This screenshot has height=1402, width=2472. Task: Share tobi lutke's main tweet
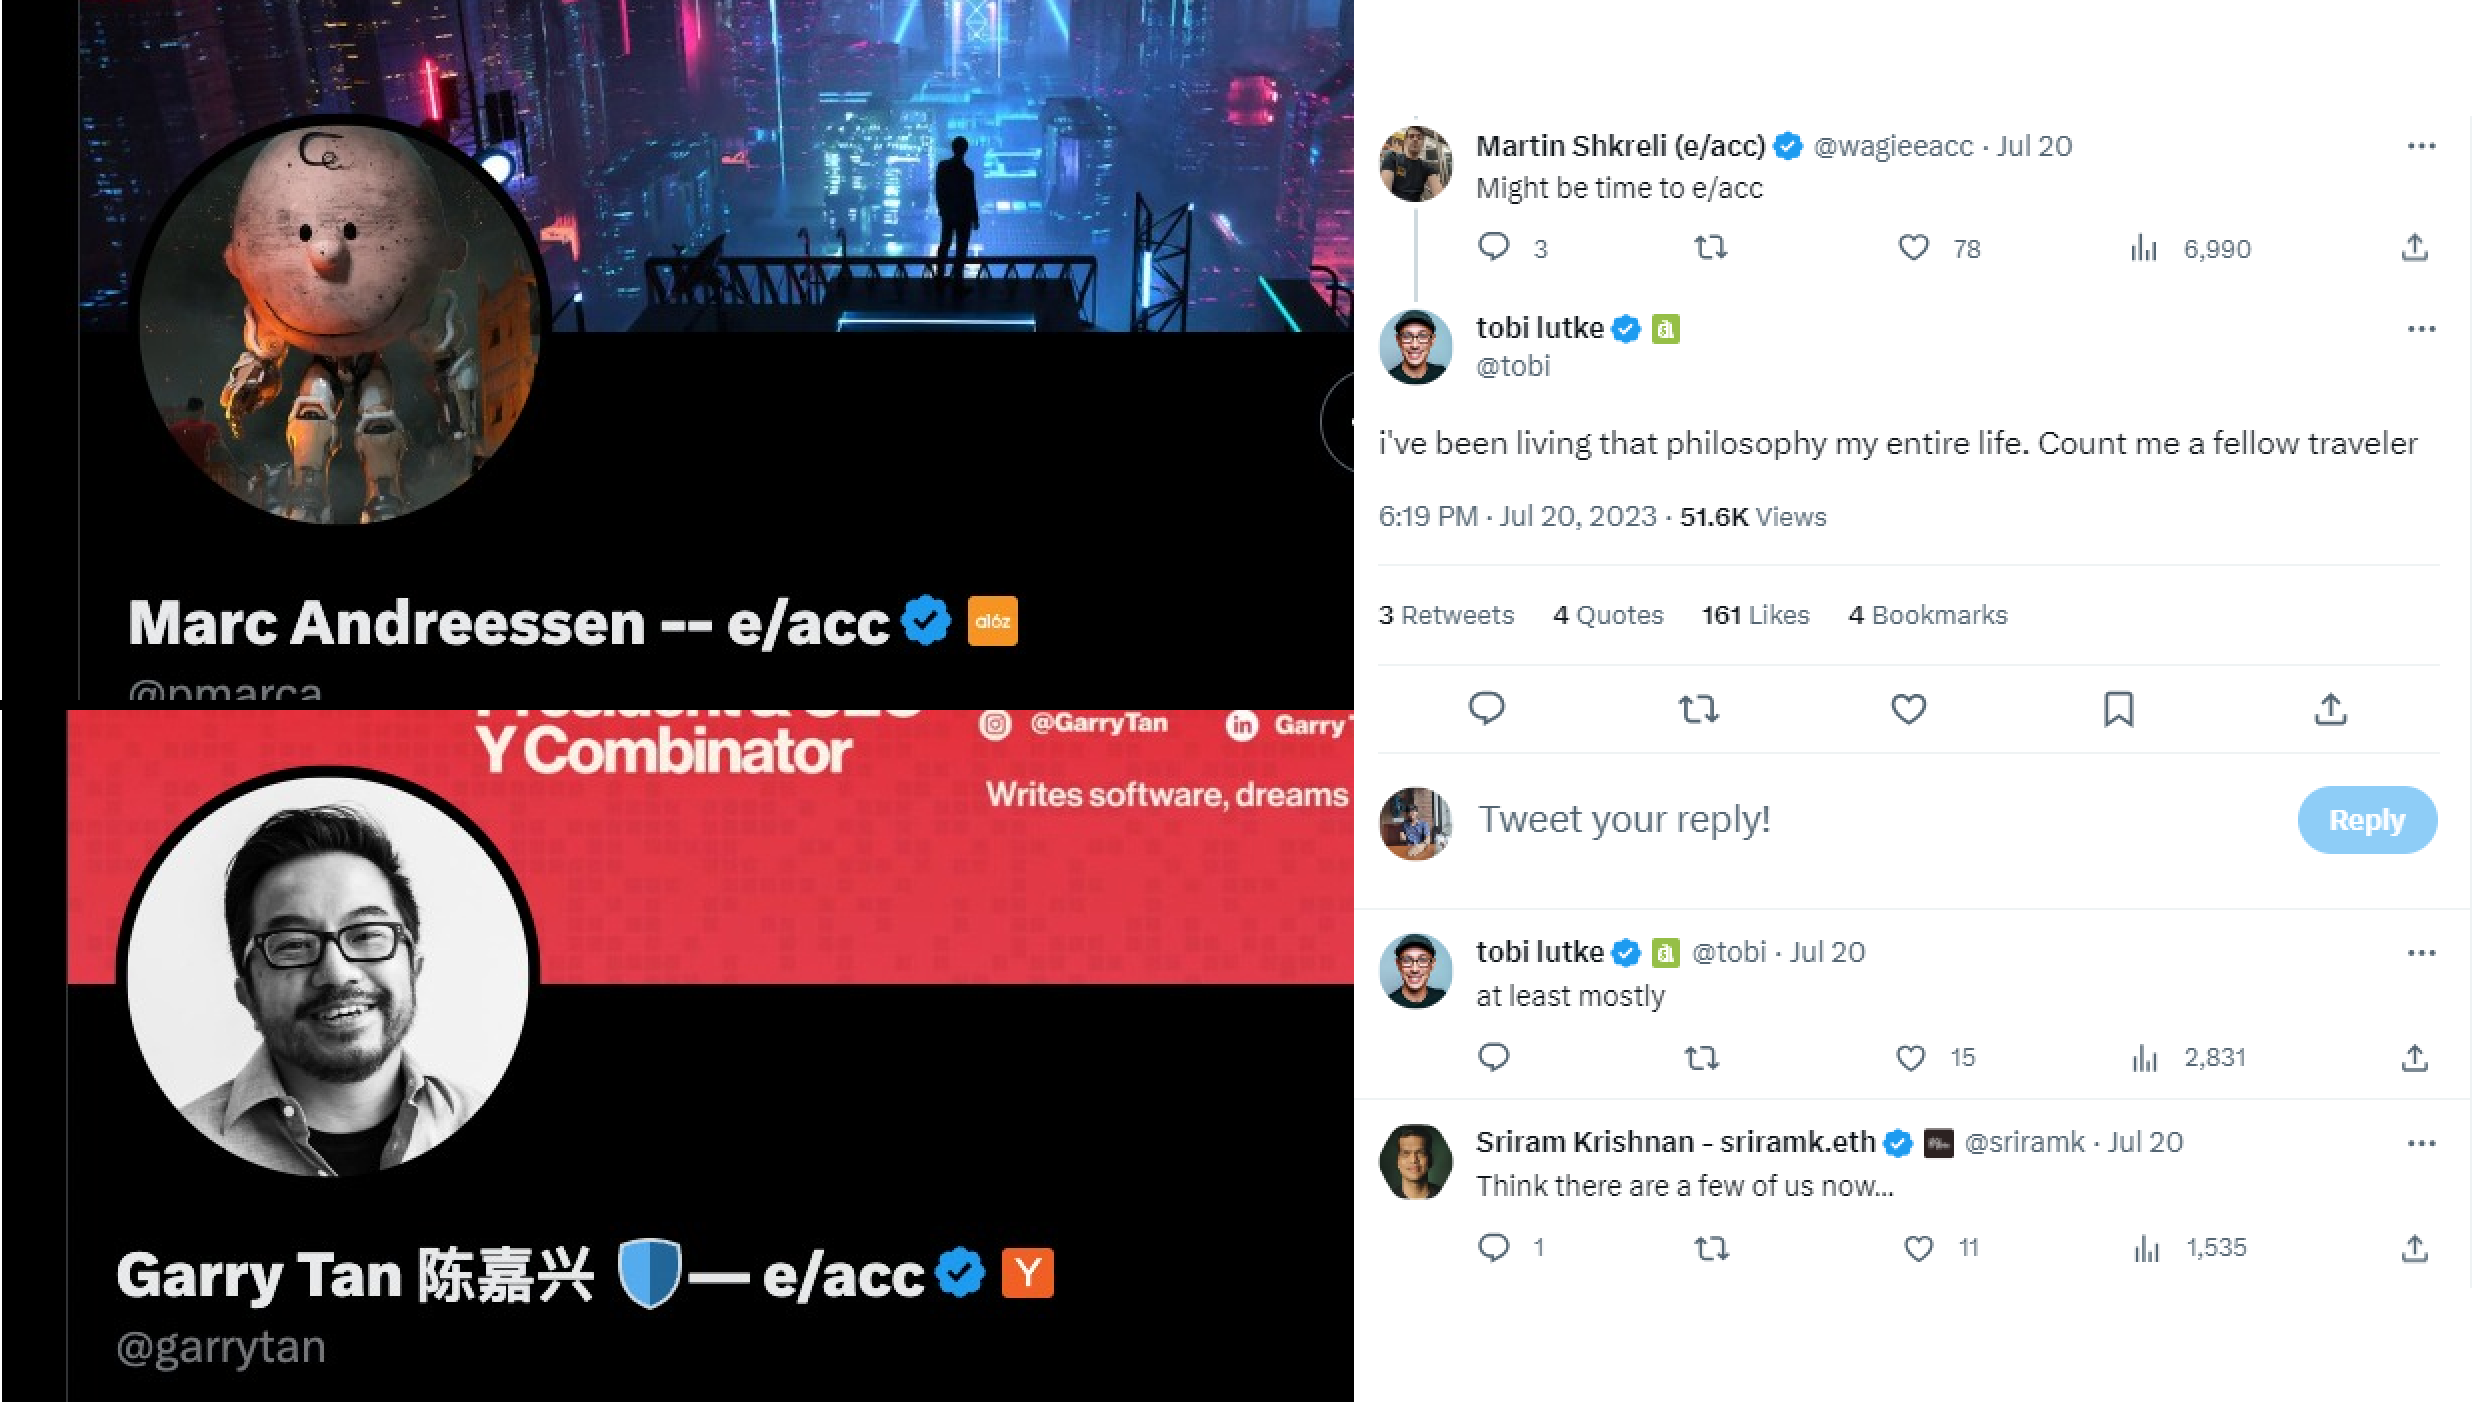coord(2330,709)
